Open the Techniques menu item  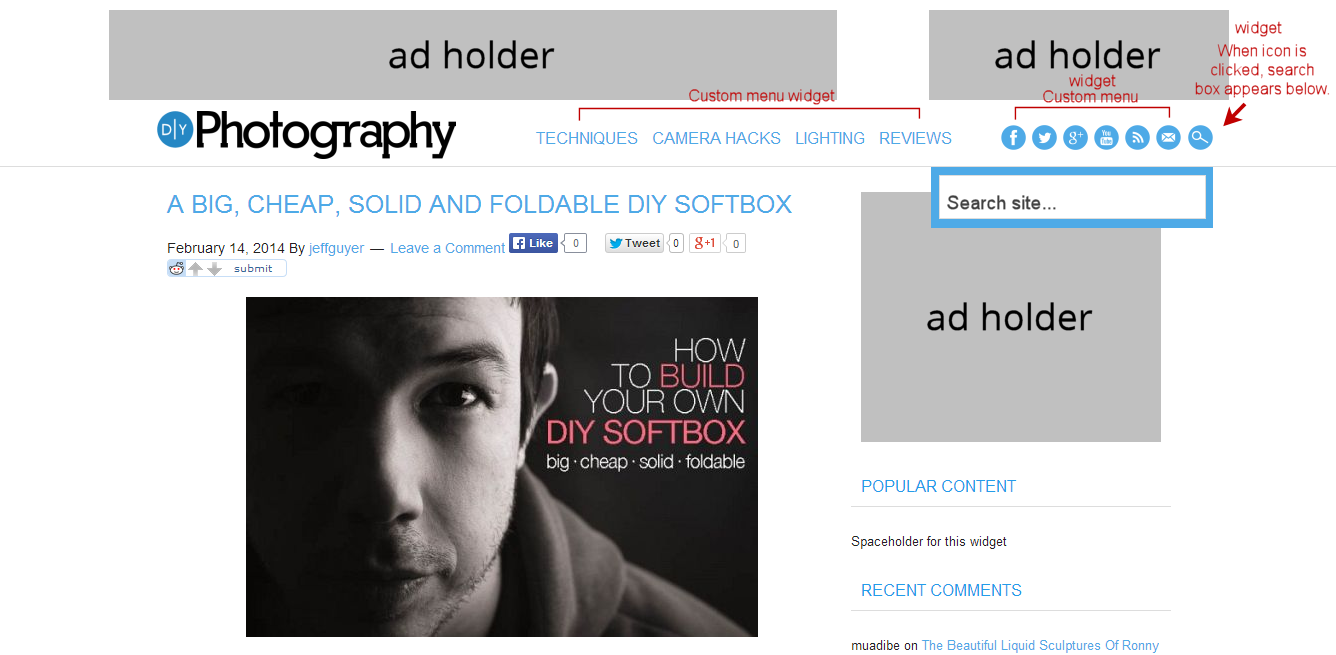(587, 138)
